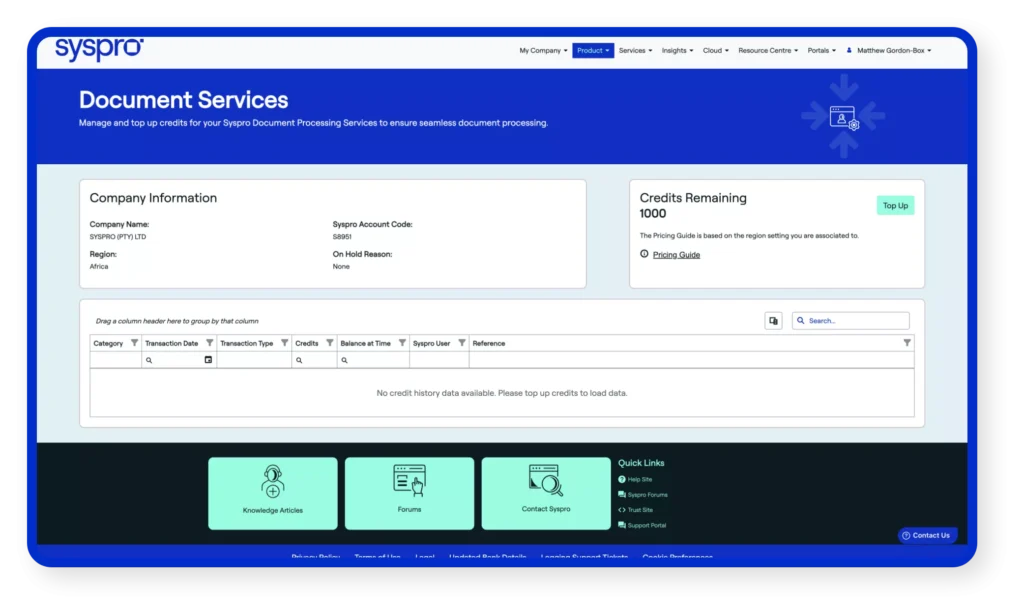Viewport: 1024px width, 614px height.
Task: Click the Credits Remaining value 1000
Action: pos(653,214)
